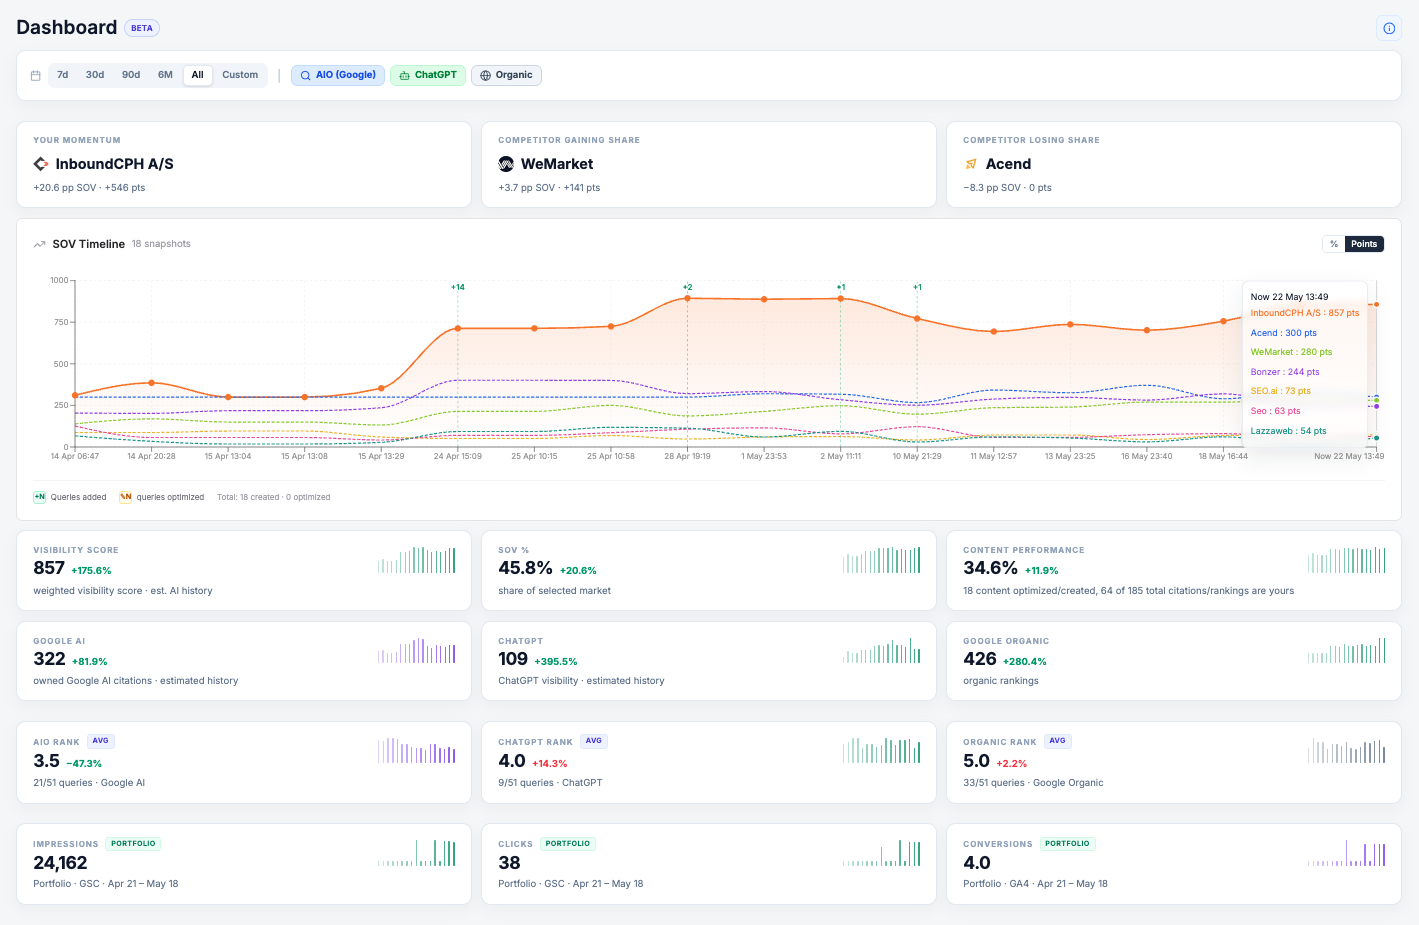Click the ChatGPT card sparkline
The image size is (1419, 925).
(x=882, y=651)
